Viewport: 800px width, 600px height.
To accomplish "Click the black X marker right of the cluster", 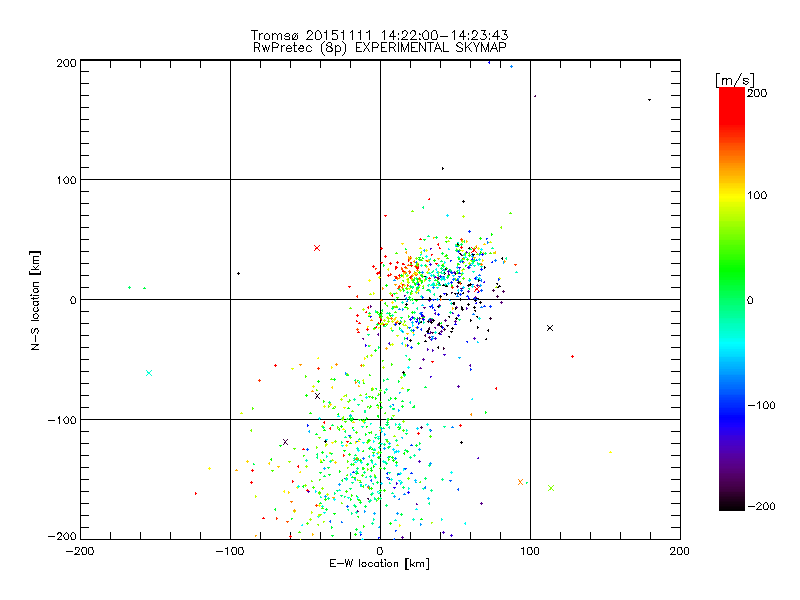I will coord(550,328).
